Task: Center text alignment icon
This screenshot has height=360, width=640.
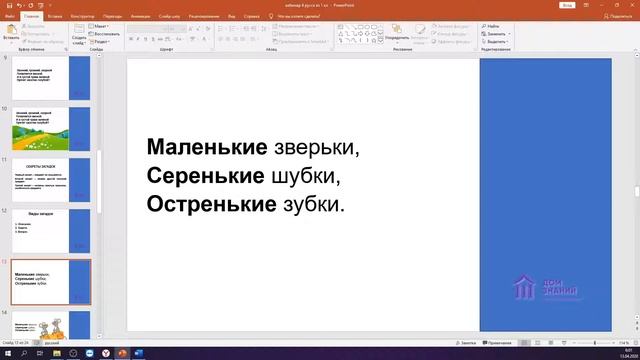Action: pyautogui.click(x=228, y=39)
